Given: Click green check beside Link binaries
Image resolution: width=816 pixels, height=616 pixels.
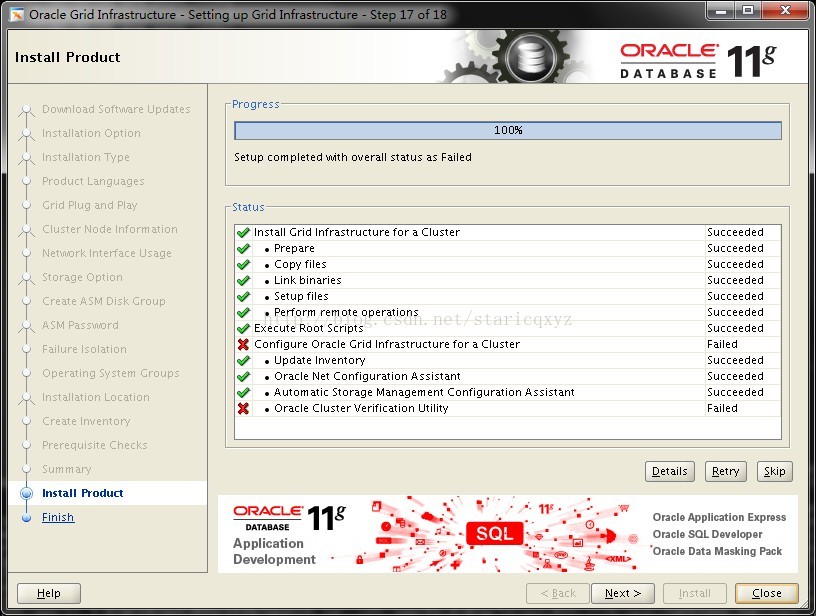Looking at the screenshot, I should click(x=243, y=280).
